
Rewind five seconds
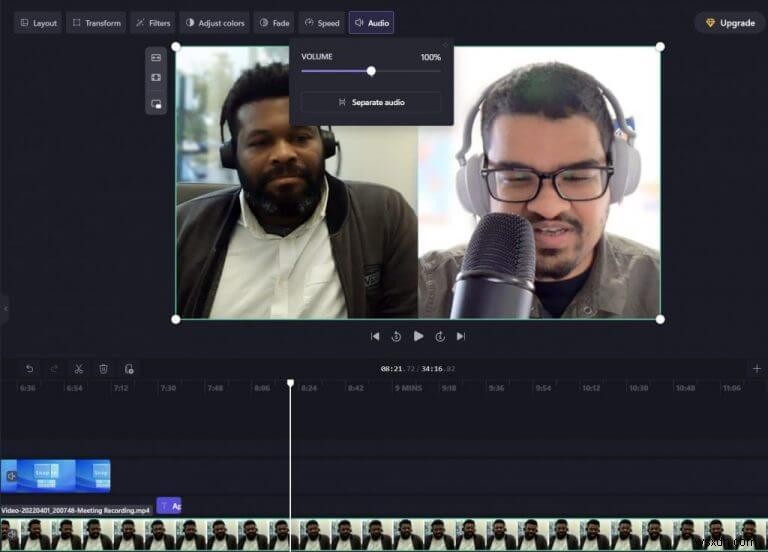coord(396,336)
